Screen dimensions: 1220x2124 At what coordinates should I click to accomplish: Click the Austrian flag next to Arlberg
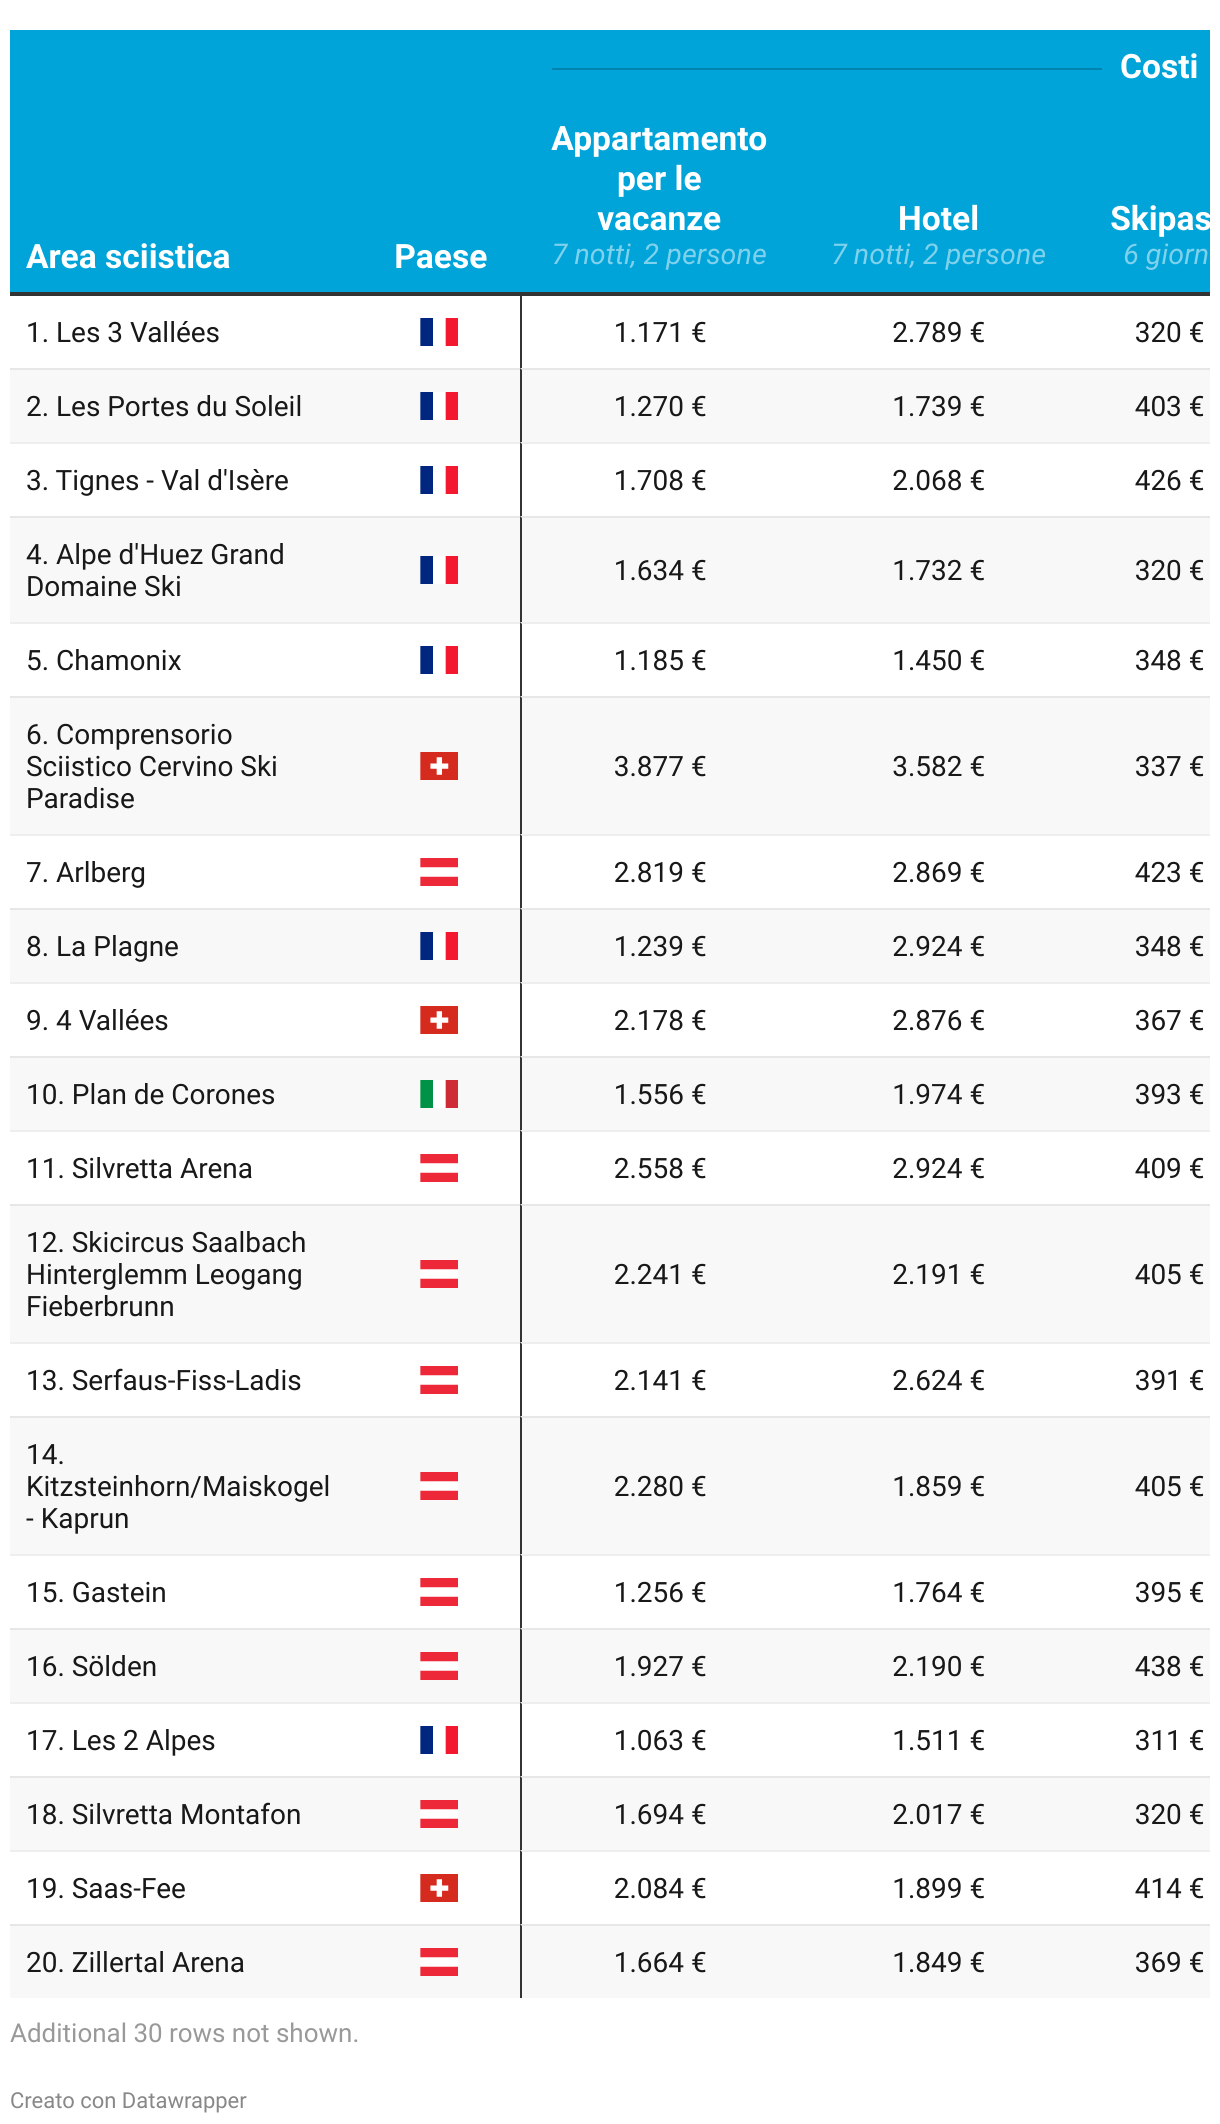439,872
